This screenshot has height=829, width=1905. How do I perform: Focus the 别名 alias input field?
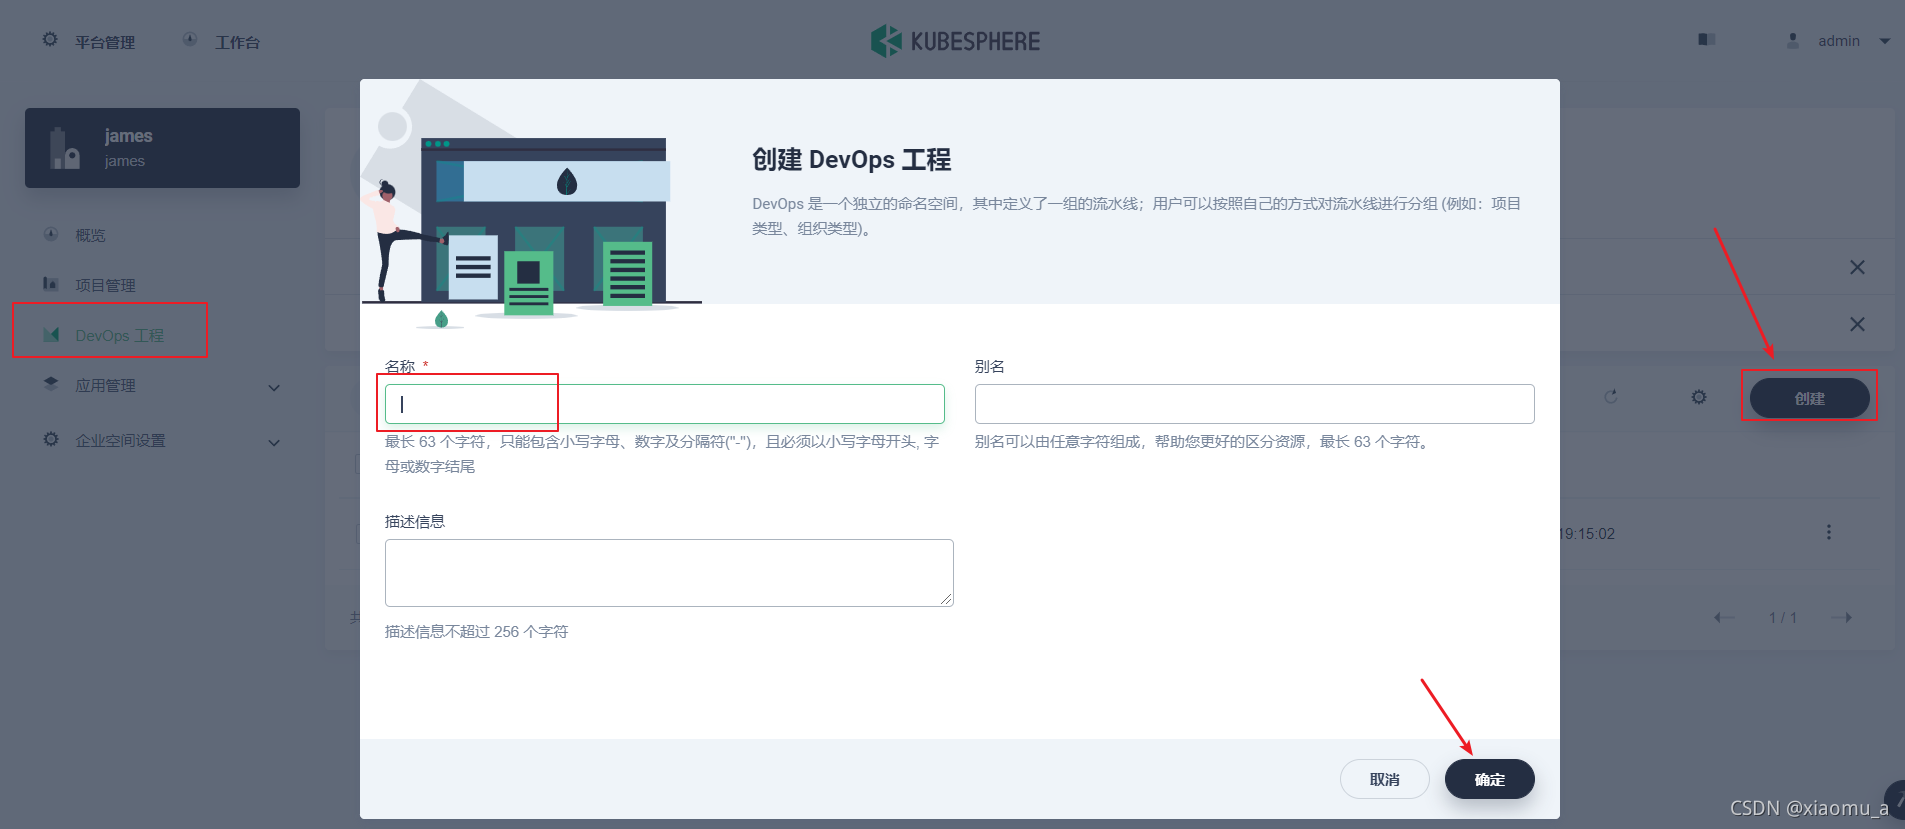point(1255,404)
